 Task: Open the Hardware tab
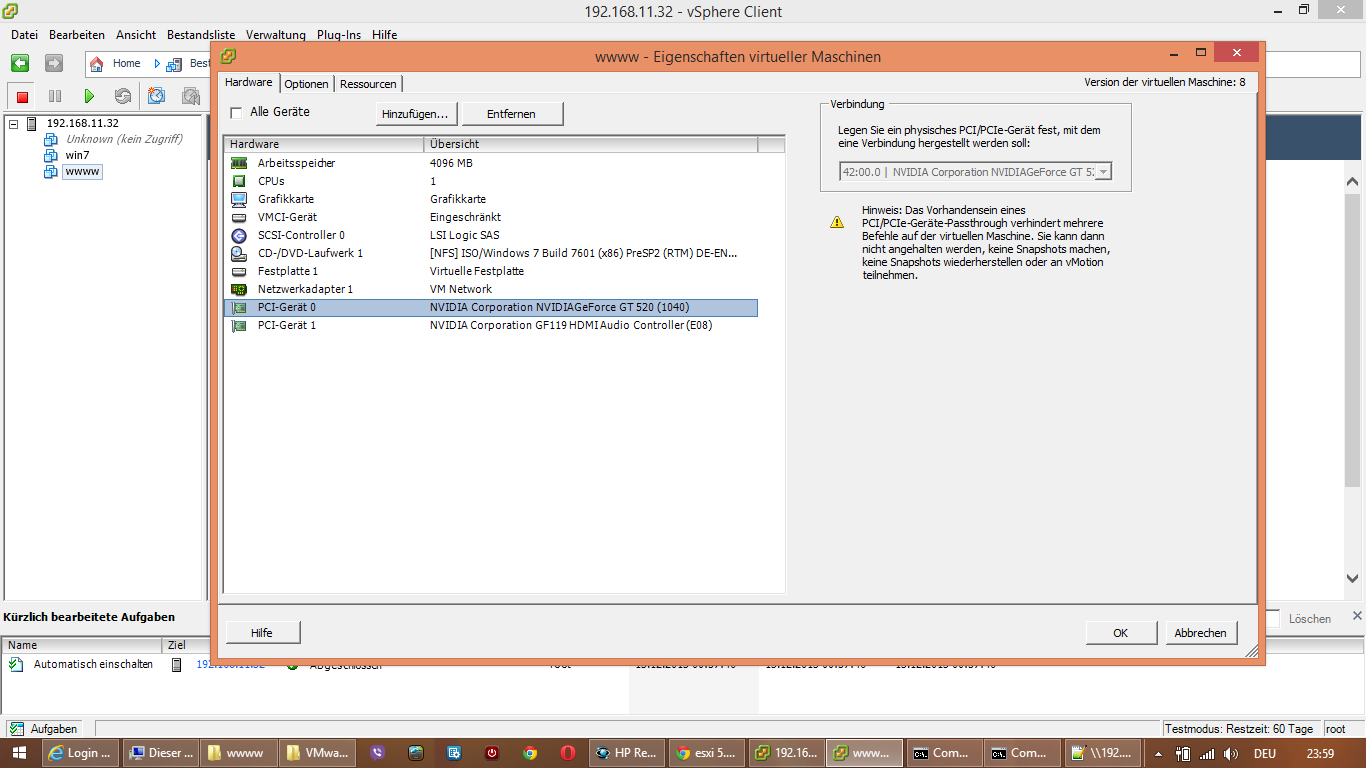[249, 82]
